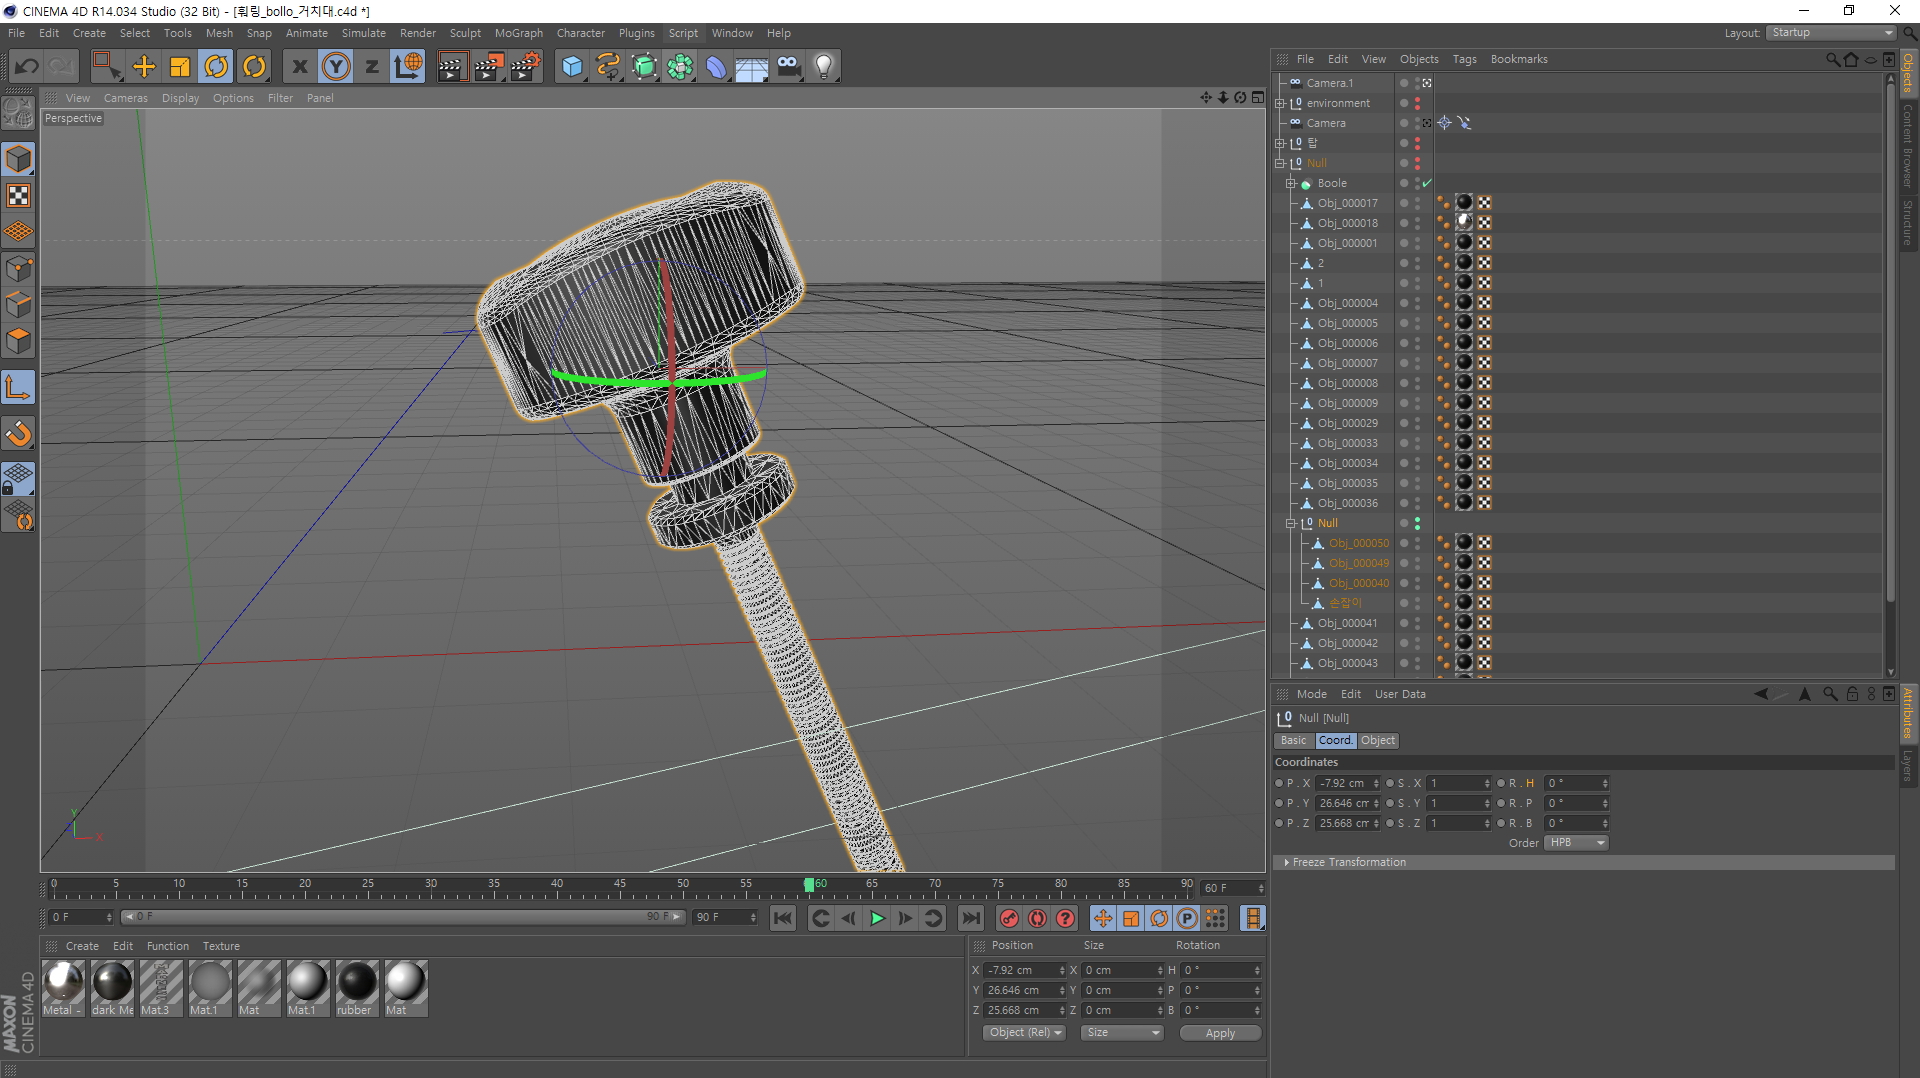Toggle Z axis lock
The width and height of the screenshot is (1920, 1078).
(x=372, y=67)
